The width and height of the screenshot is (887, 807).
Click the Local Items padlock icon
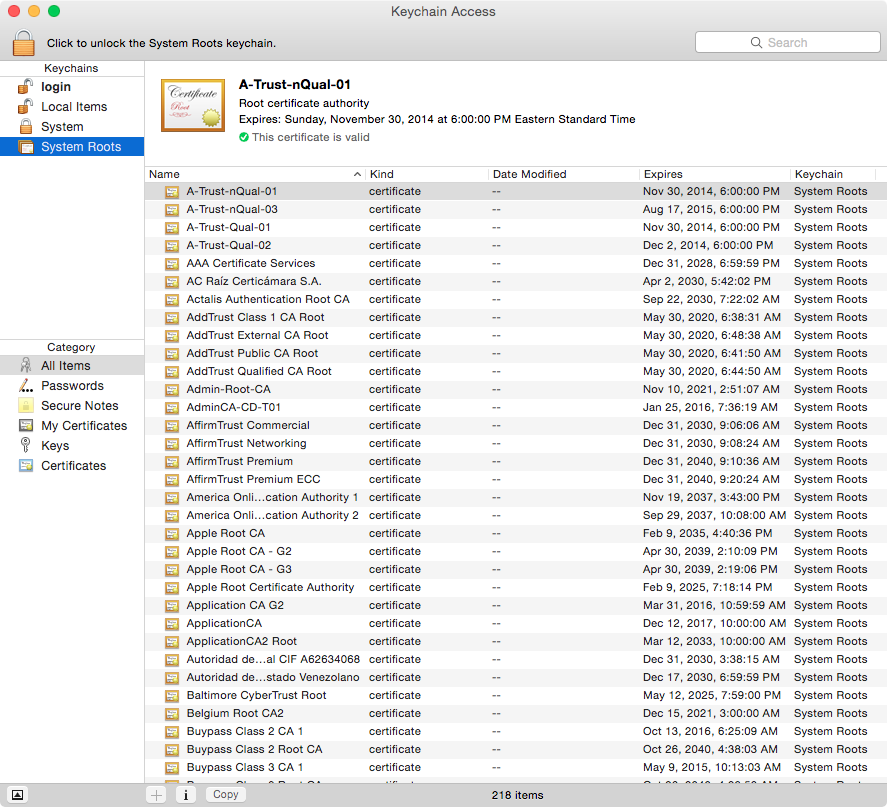point(25,107)
